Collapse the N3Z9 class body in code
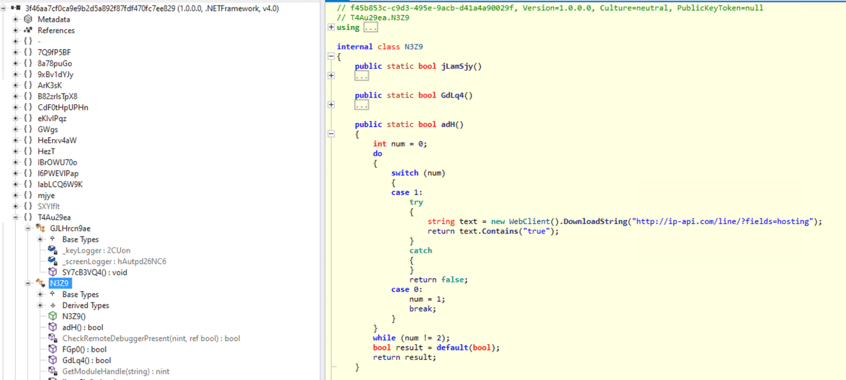 pyautogui.click(x=331, y=56)
